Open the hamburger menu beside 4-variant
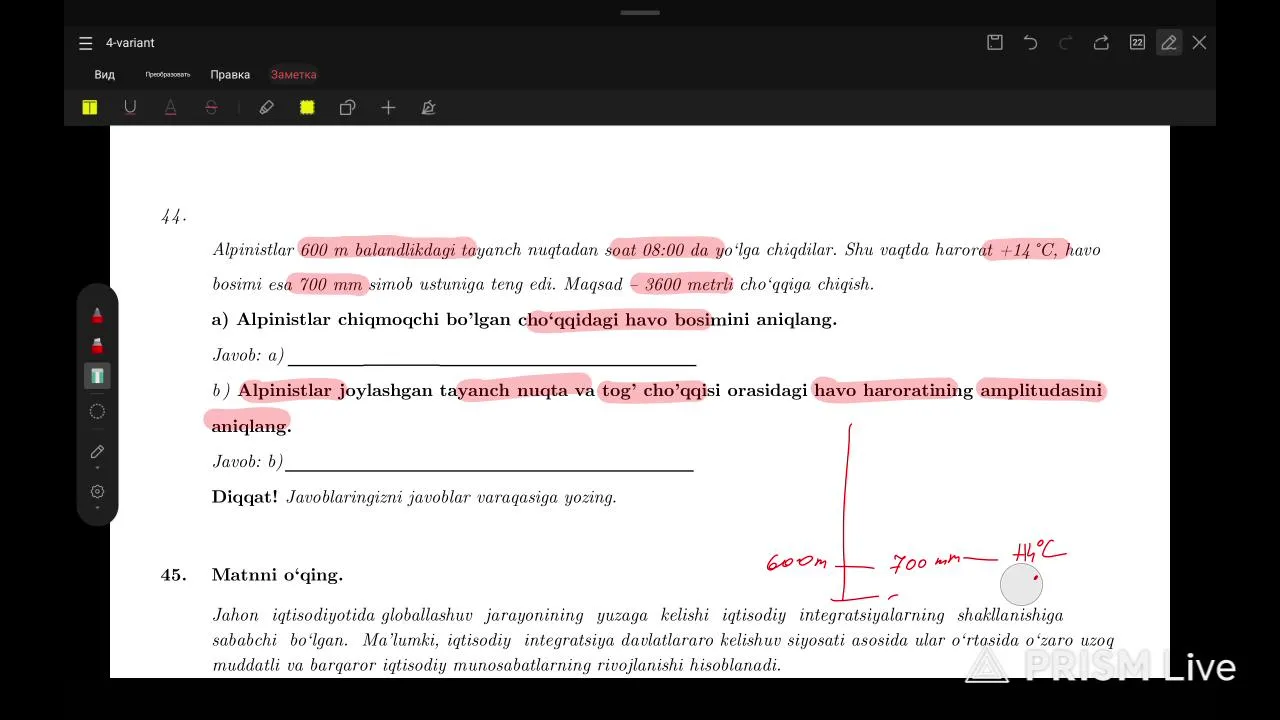 [86, 43]
